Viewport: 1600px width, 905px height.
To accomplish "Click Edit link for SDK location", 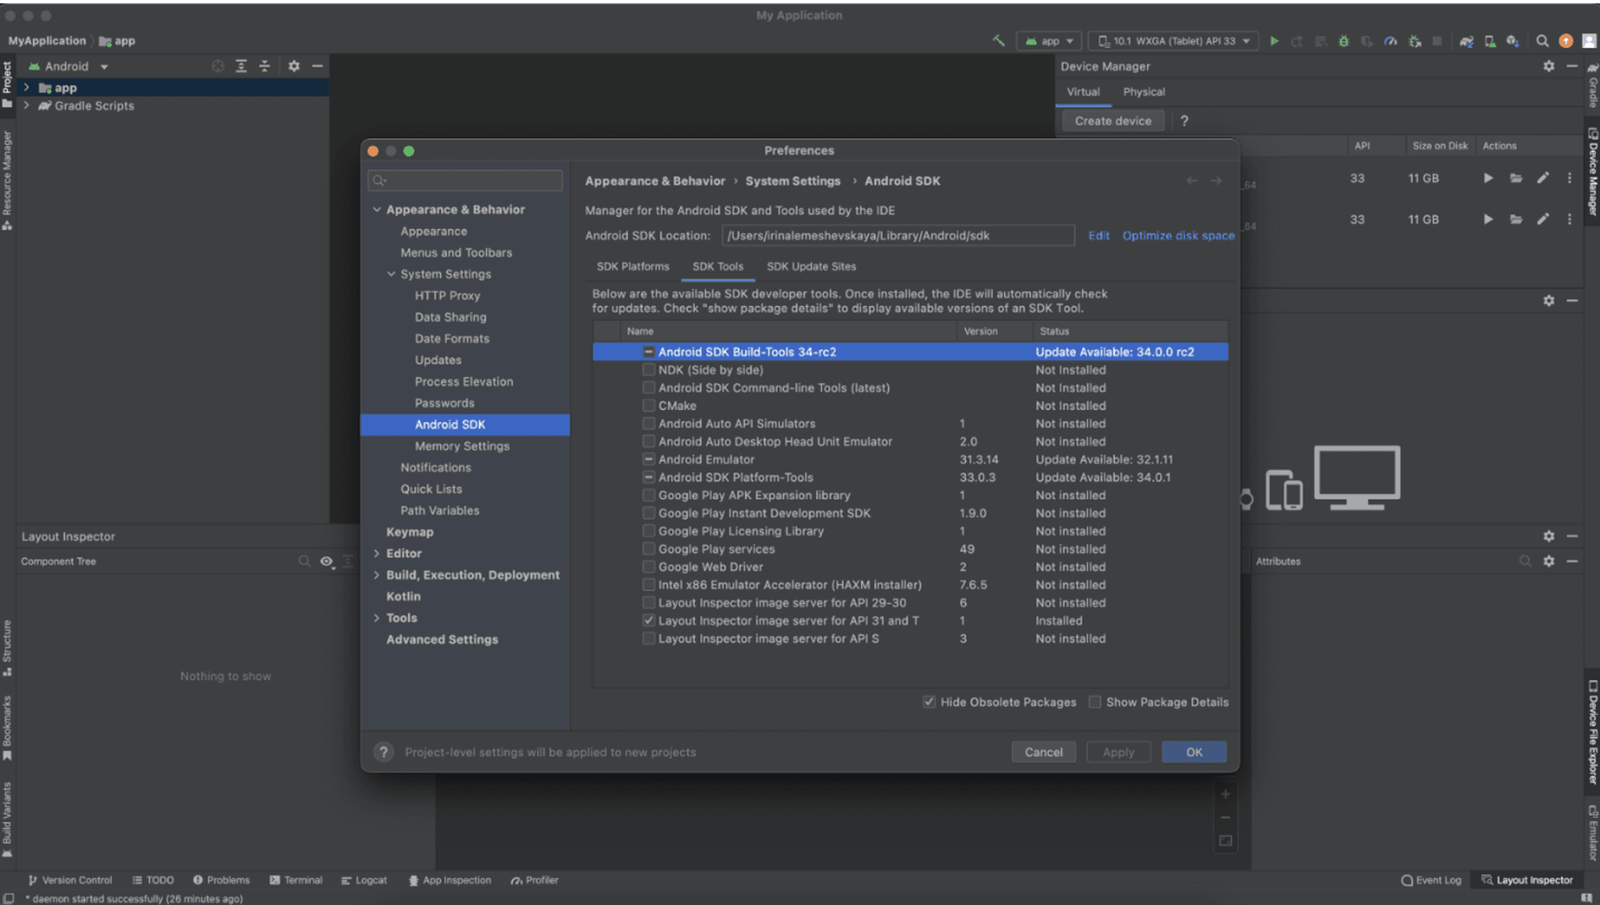I will coord(1099,236).
